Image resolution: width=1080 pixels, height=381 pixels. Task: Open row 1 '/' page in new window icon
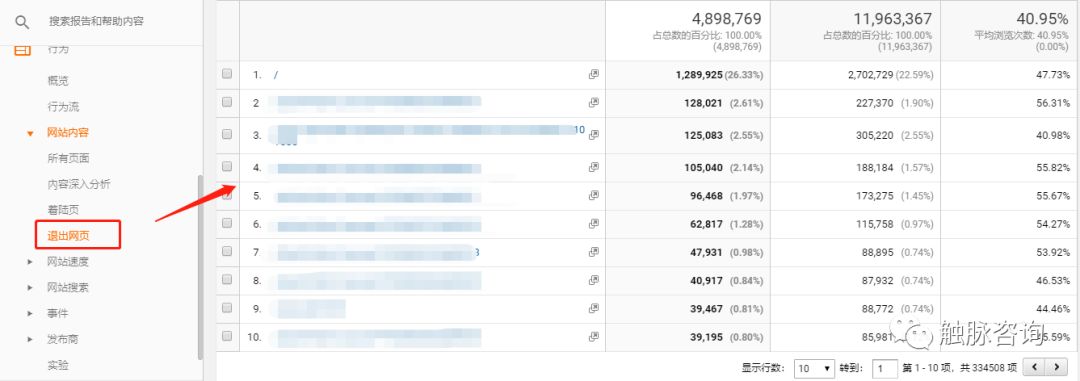594,74
